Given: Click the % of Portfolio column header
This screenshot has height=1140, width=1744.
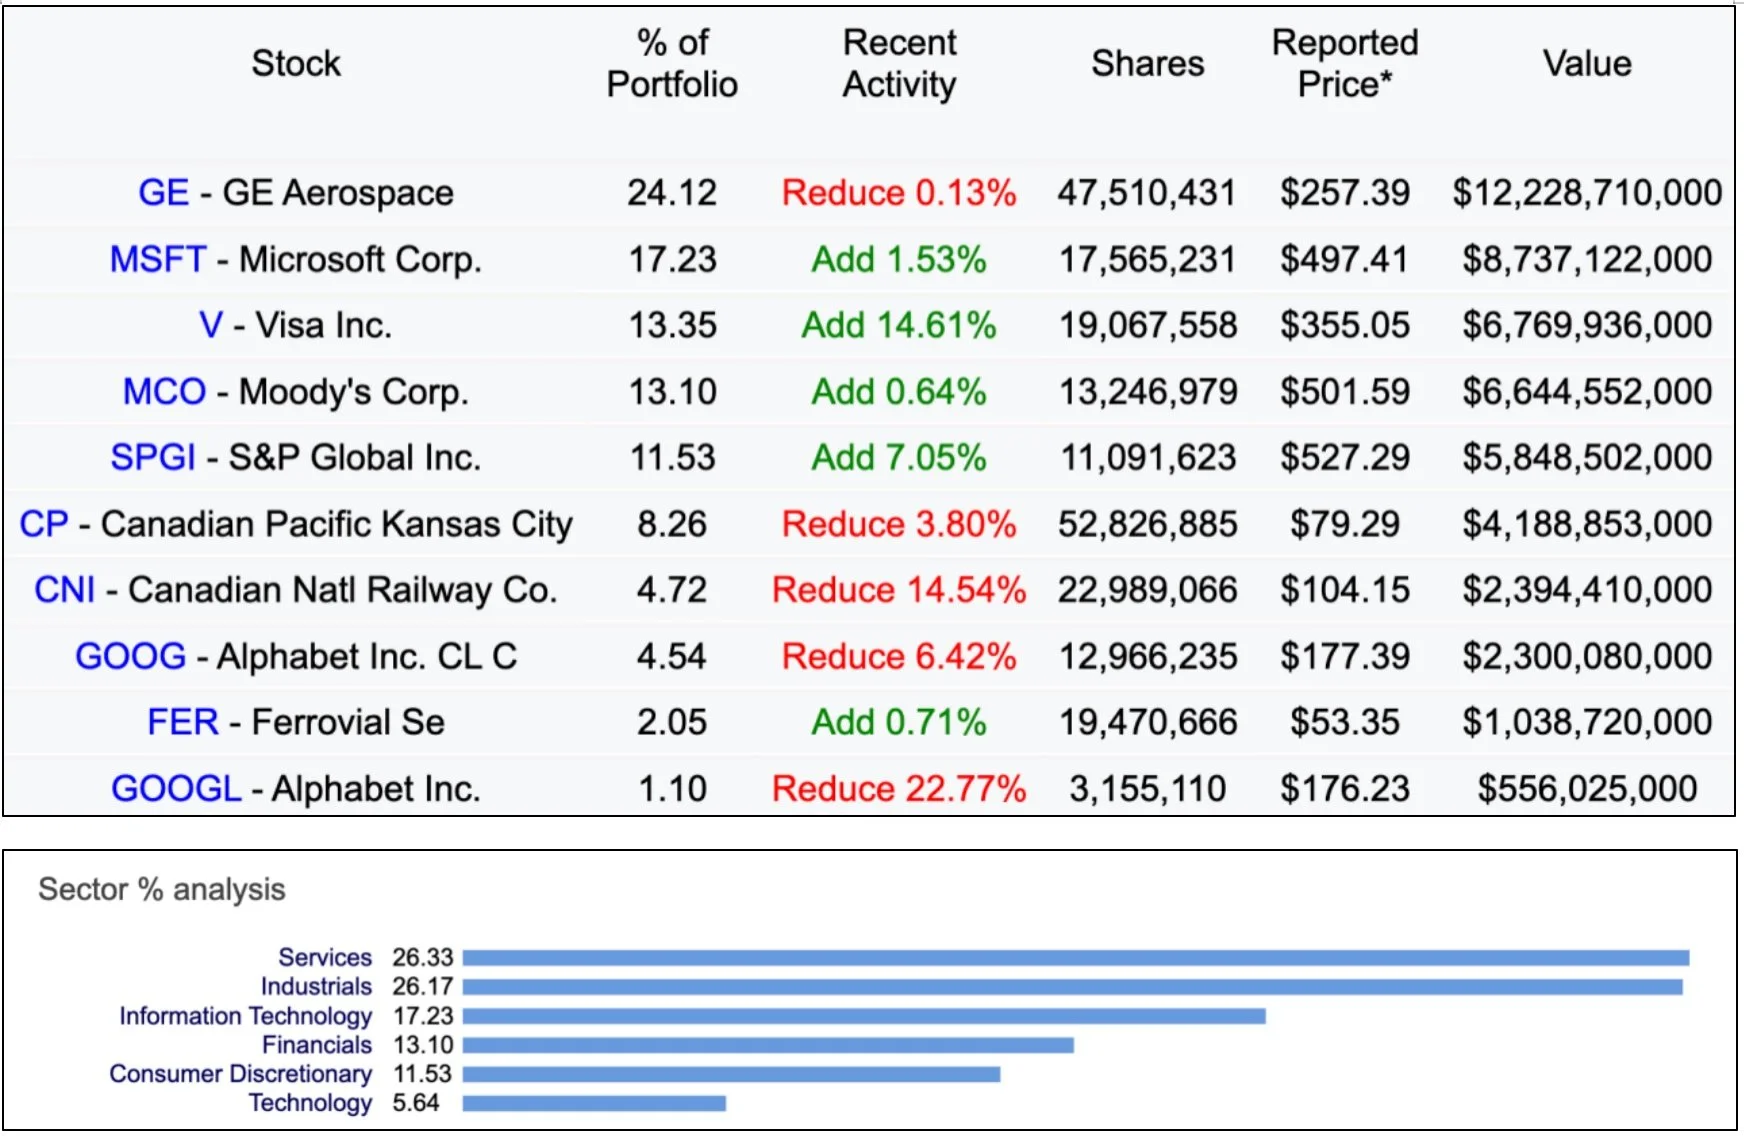Looking at the screenshot, I should 672,63.
